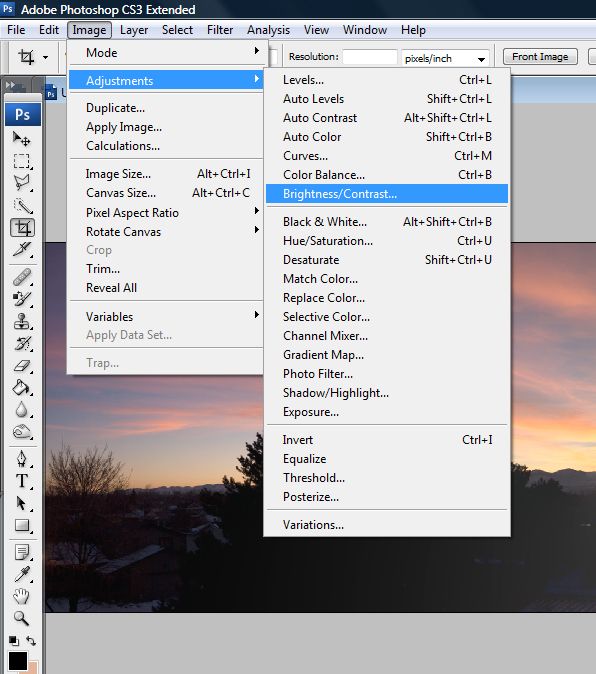The width and height of the screenshot is (596, 674).
Task: Open the Filter menu
Action: [x=220, y=30]
